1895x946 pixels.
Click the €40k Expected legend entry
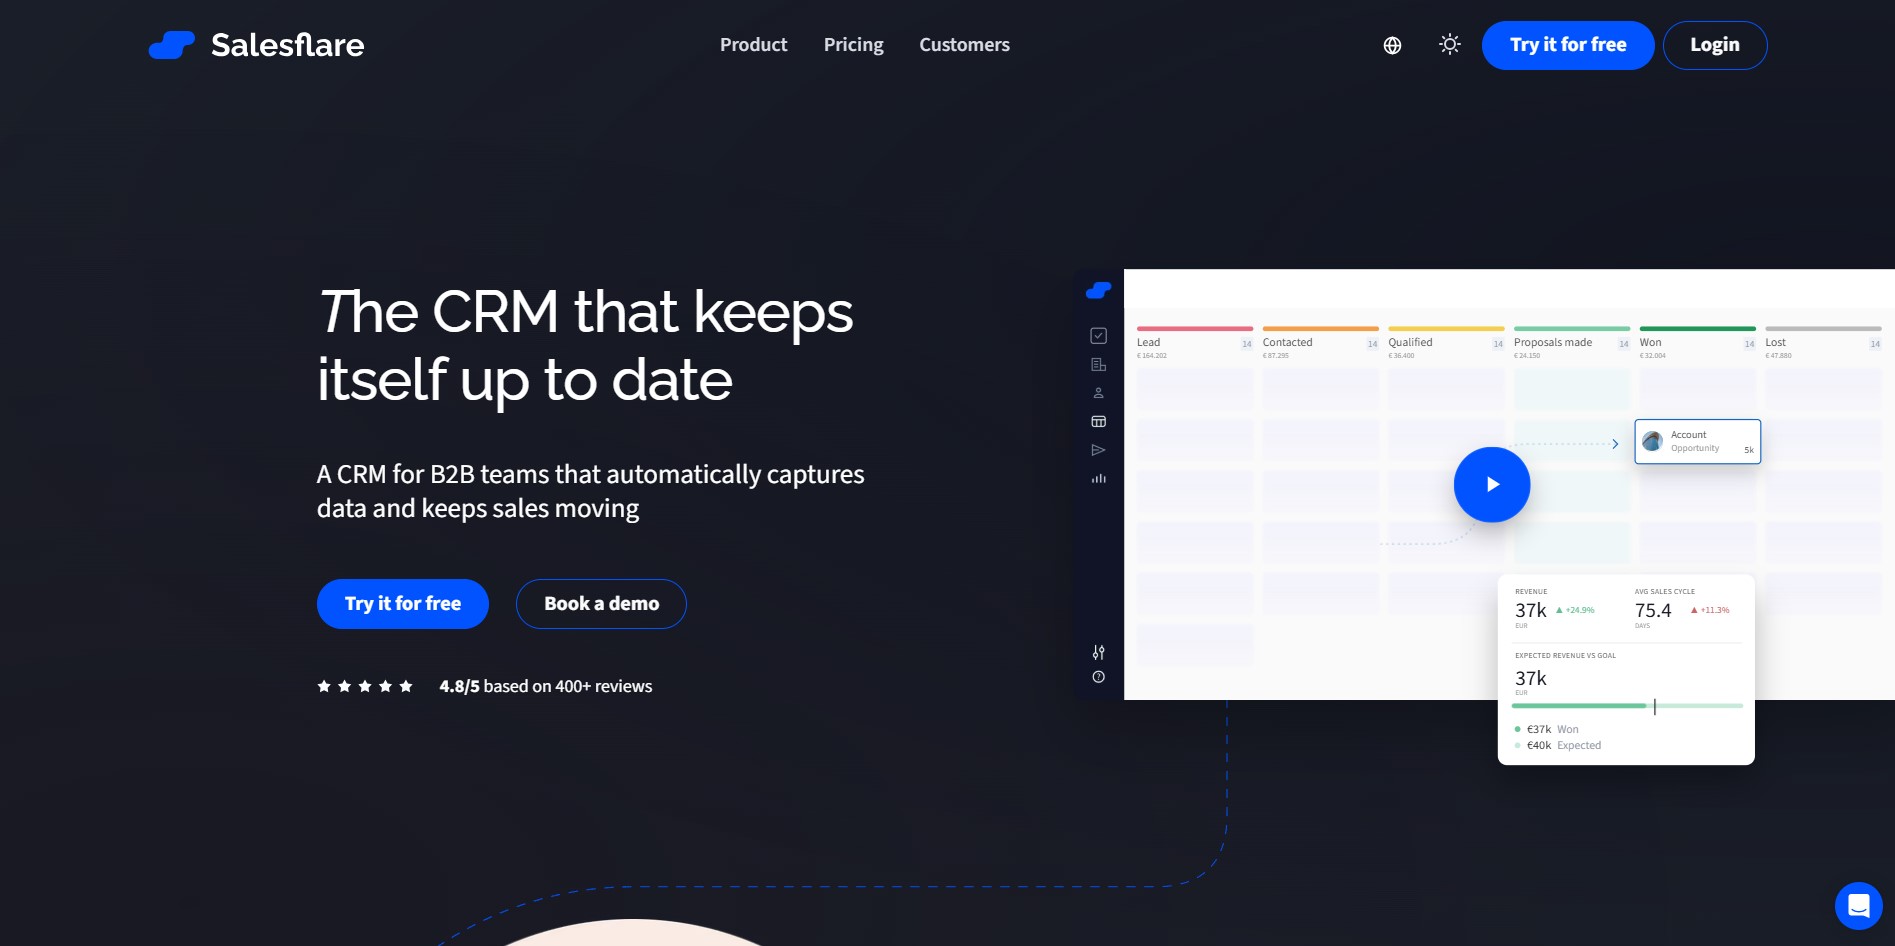[x=1557, y=745]
